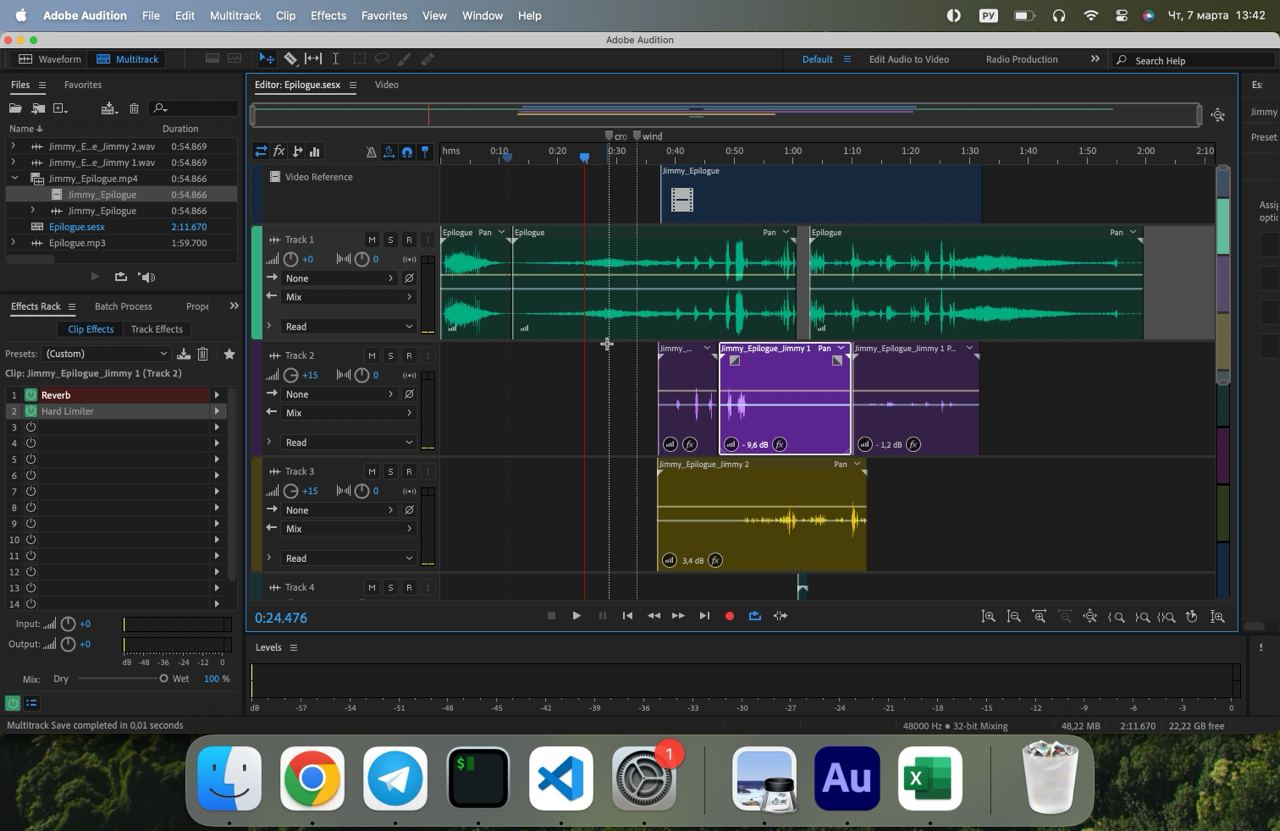Screen dimensions: 1280x831
Task: Toggle loop playback in transport
Action: click(755, 616)
